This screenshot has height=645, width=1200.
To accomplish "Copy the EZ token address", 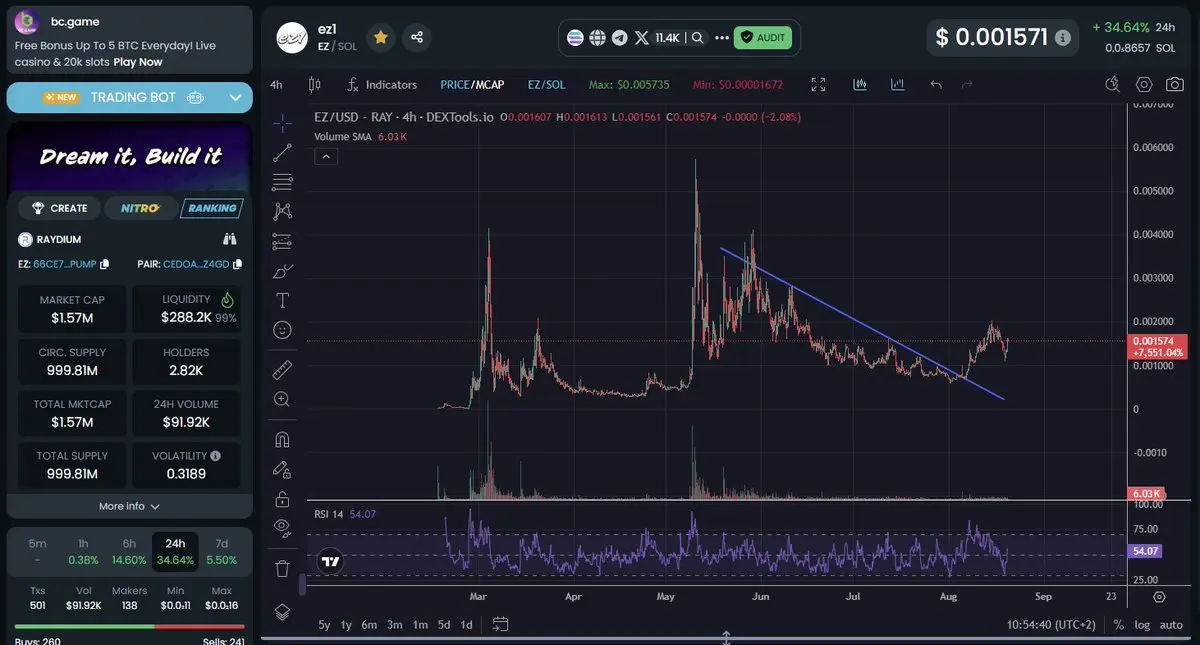I will [x=104, y=264].
